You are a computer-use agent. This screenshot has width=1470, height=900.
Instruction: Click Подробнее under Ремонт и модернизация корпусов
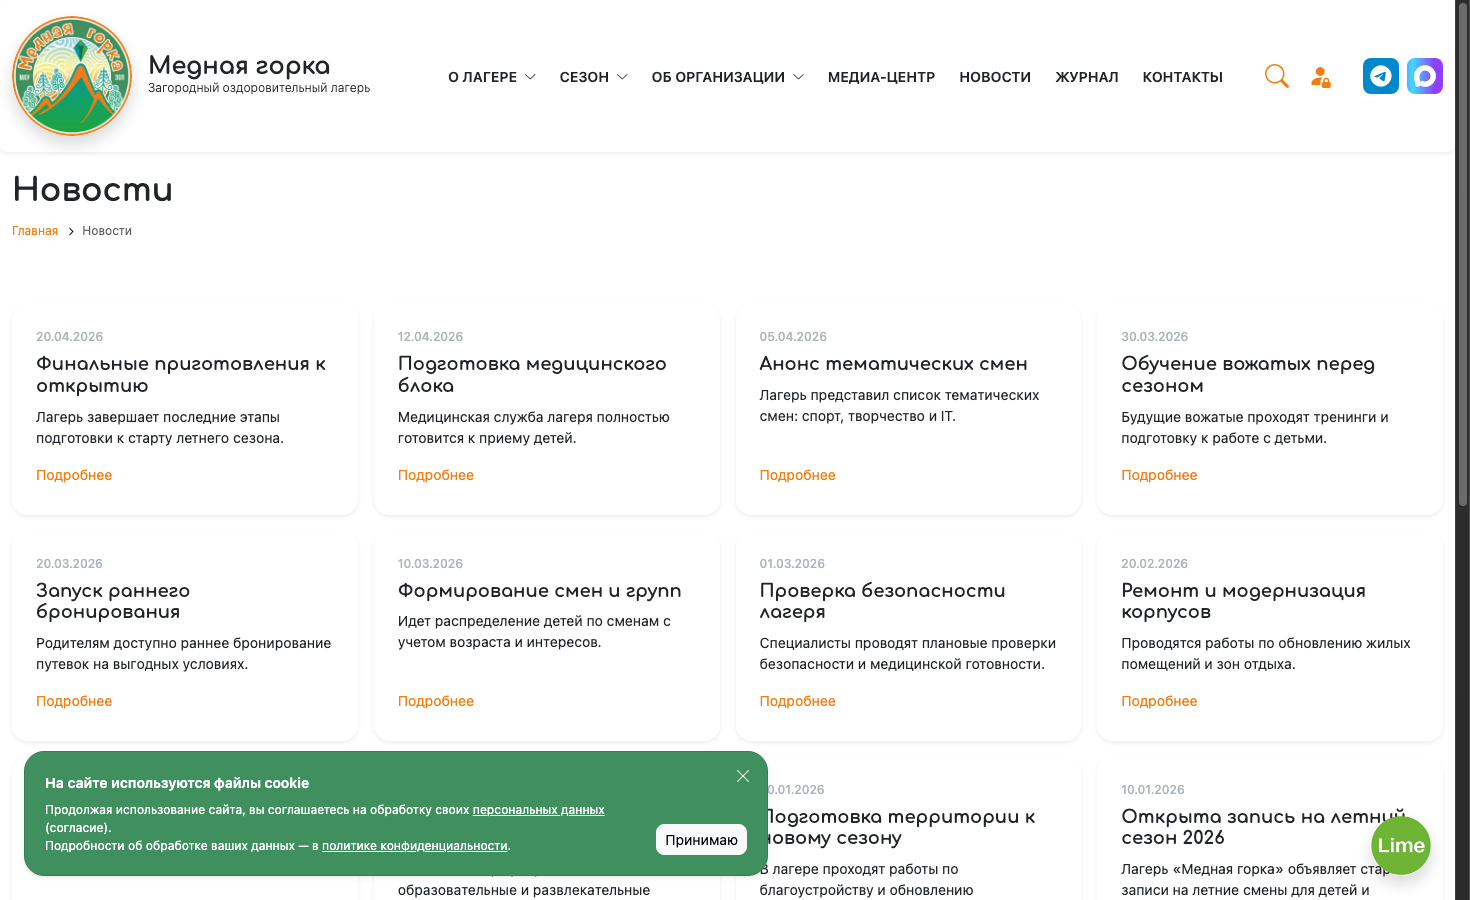pyautogui.click(x=1159, y=701)
